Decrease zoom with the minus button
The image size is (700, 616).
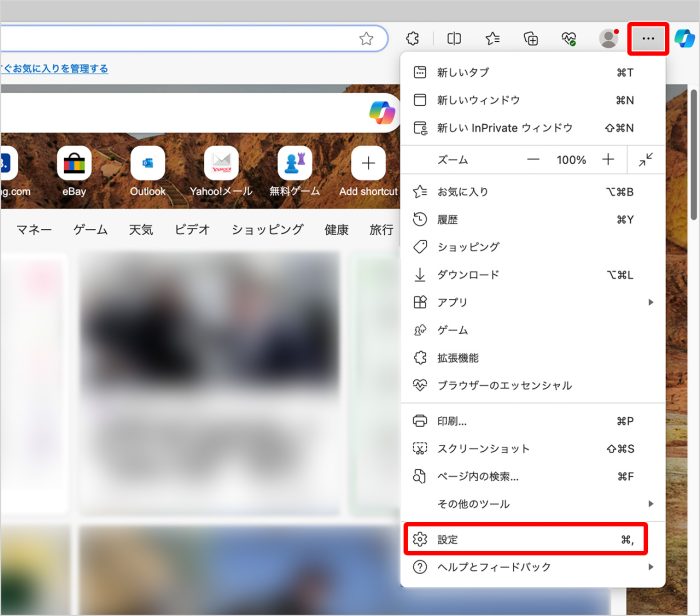coord(533,160)
